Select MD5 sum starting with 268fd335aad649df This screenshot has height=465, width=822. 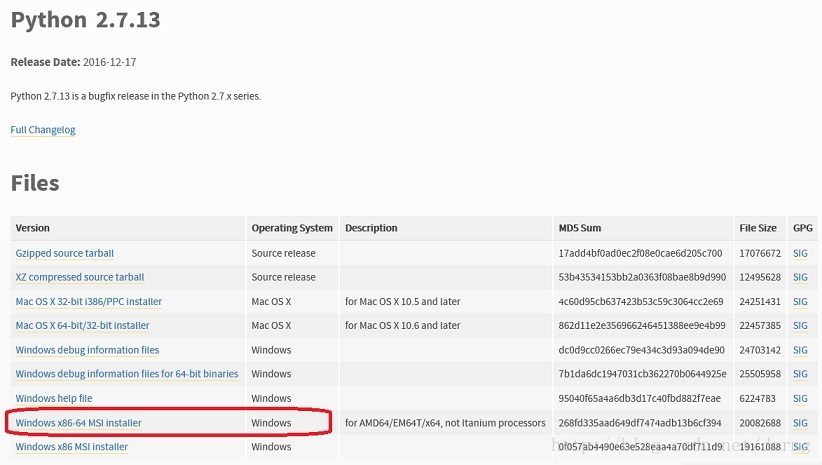pos(640,423)
